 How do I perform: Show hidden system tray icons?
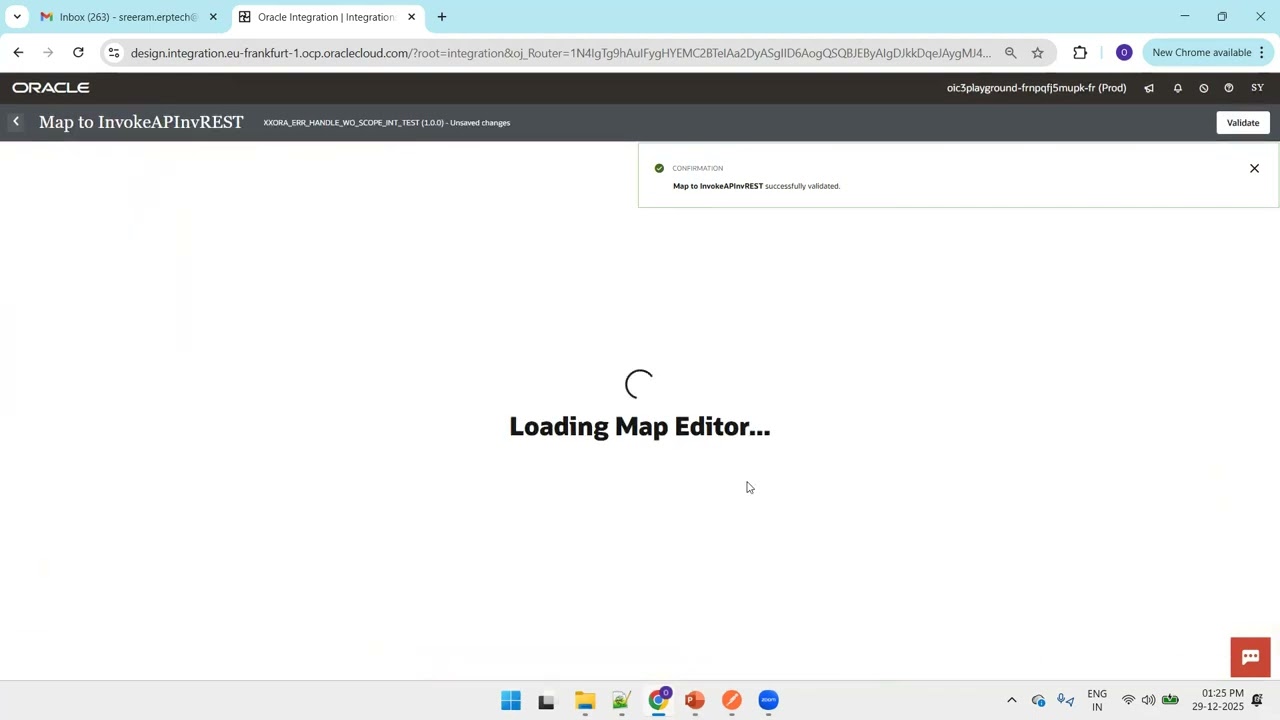tap(1011, 700)
